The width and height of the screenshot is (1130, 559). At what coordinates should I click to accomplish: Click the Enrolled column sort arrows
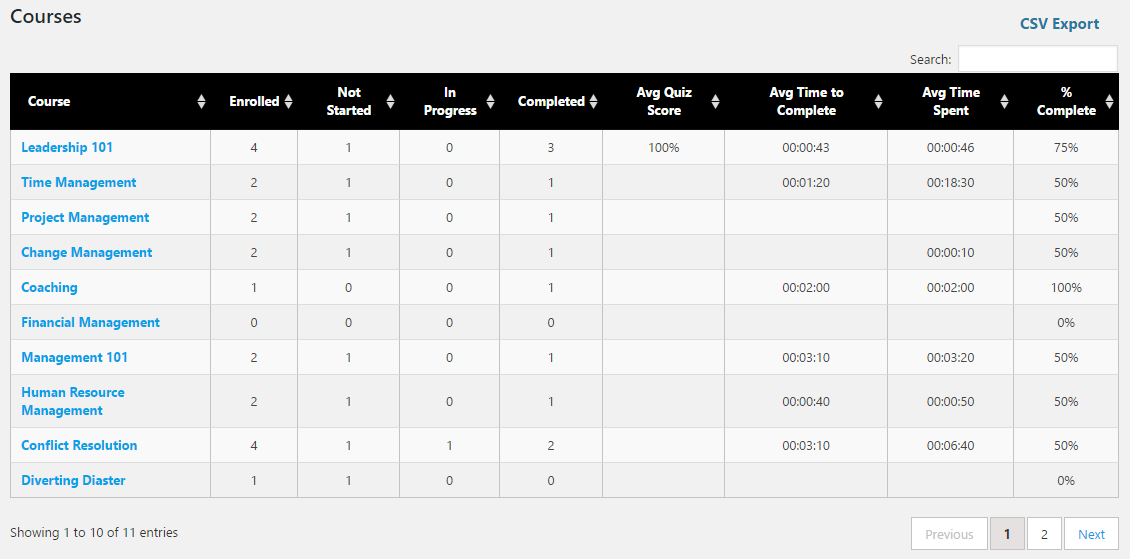pos(288,102)
